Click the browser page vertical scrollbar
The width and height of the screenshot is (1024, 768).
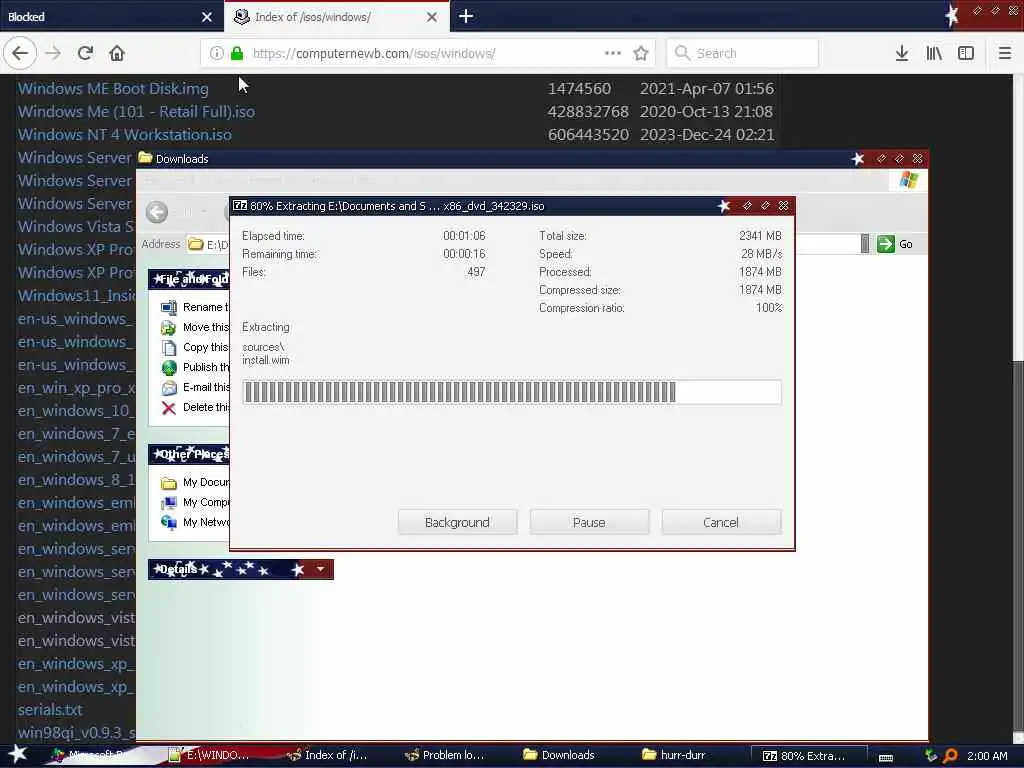[x=1017, y=408]
